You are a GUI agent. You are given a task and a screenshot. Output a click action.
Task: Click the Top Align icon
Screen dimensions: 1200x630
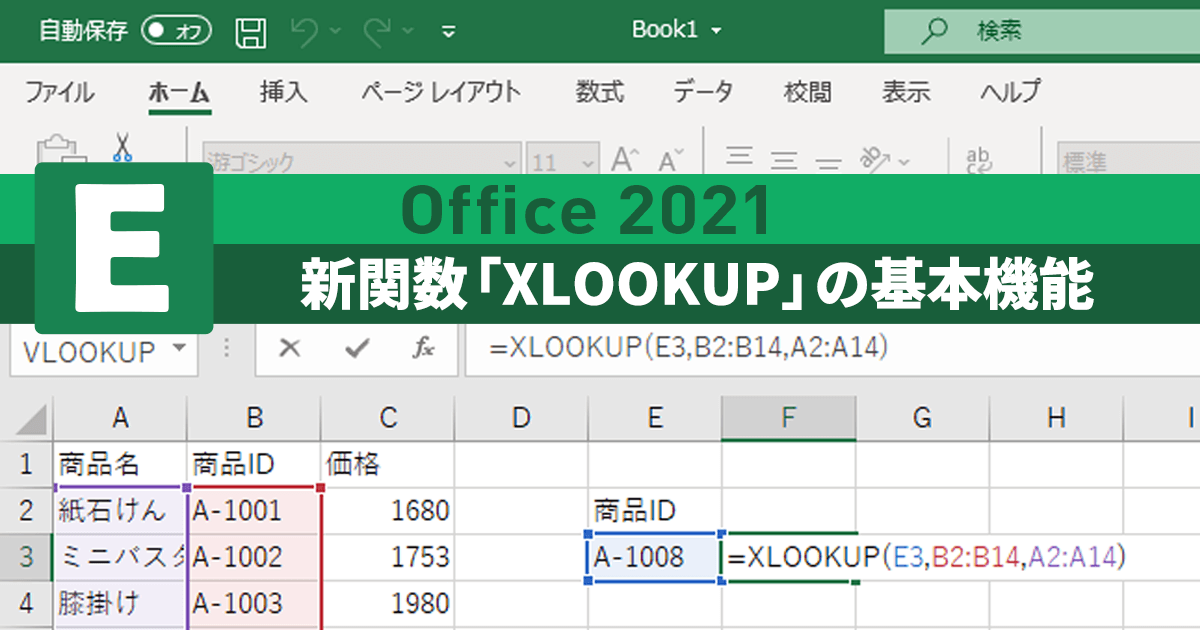tap(739, 158)
